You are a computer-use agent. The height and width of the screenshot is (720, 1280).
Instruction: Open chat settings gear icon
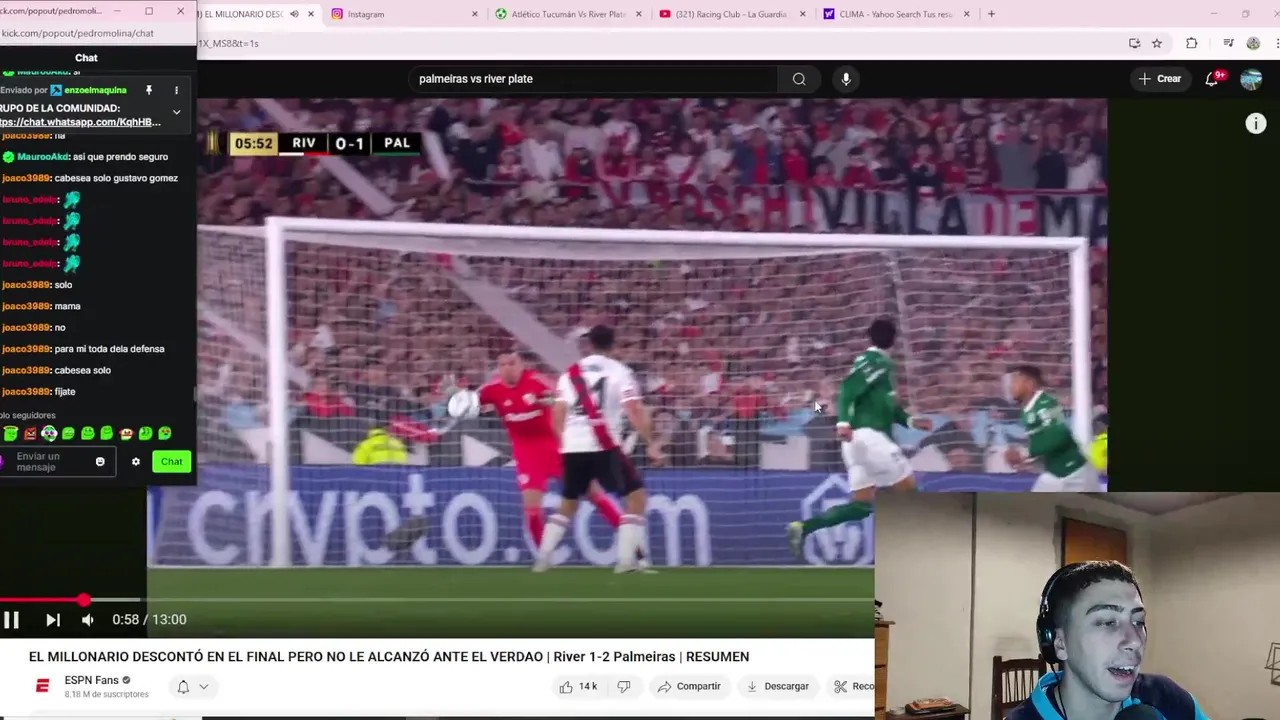click(x=136, y=461)
